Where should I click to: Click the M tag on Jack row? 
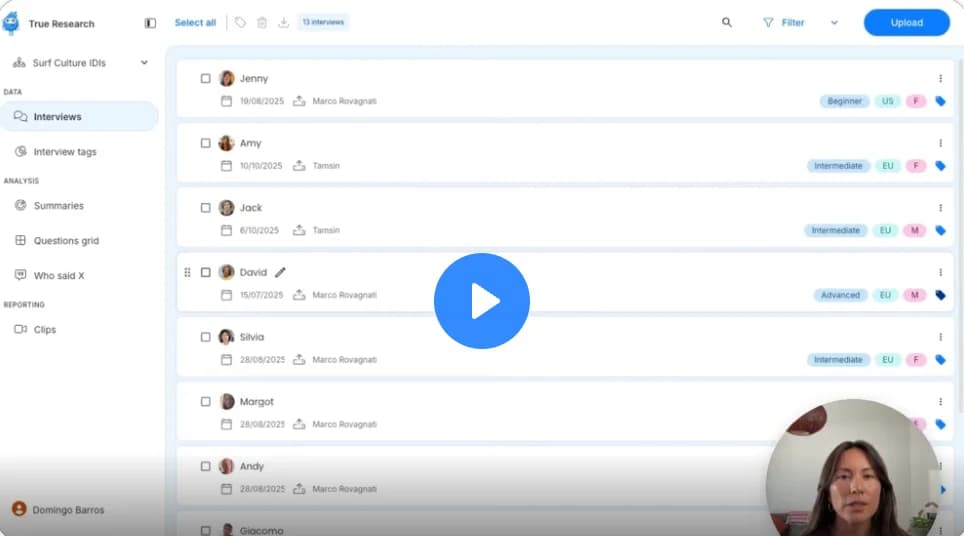pyautogui.click(x=915, y=231)
